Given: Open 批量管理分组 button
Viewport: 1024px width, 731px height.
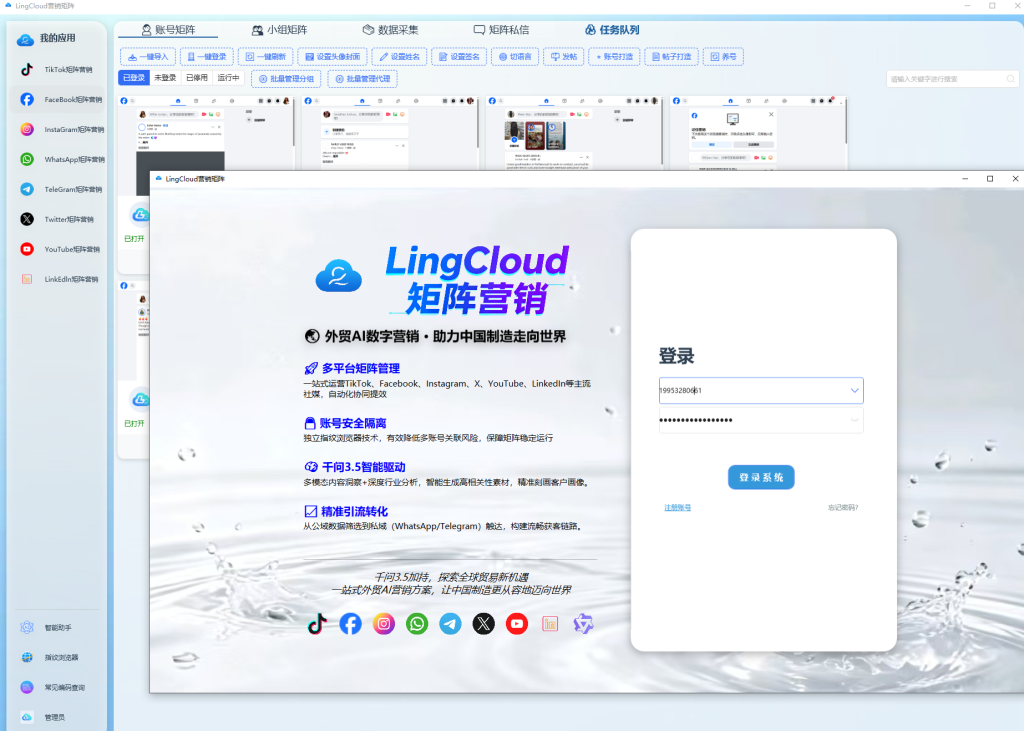Looking at the screenshot, I should coord(286,79).
